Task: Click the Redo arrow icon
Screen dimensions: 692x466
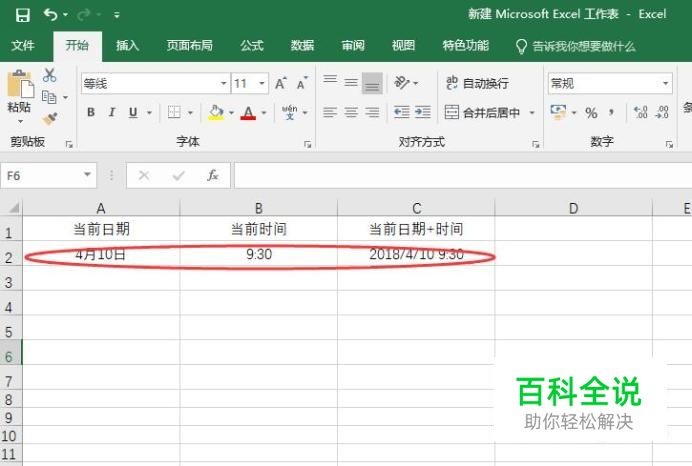Action: [x=83, y=15]
